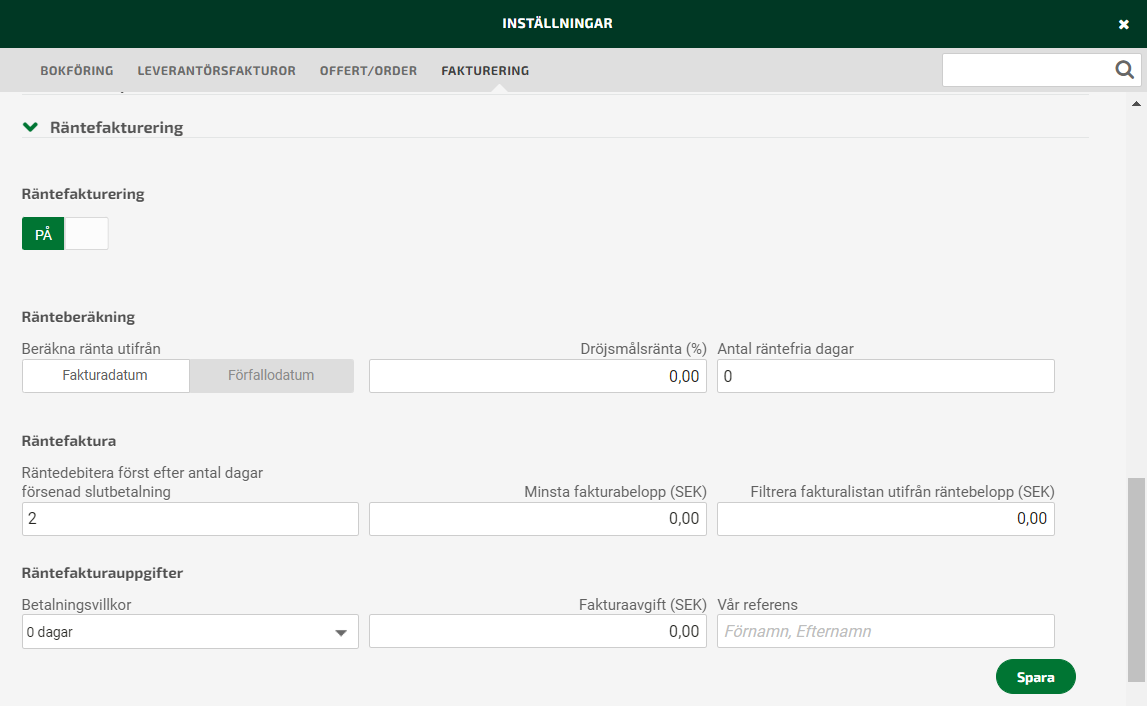Viewport: 1147px width, 706px height.
Task: Click the search magnifier icon
Action: [x=1125, y=70]
